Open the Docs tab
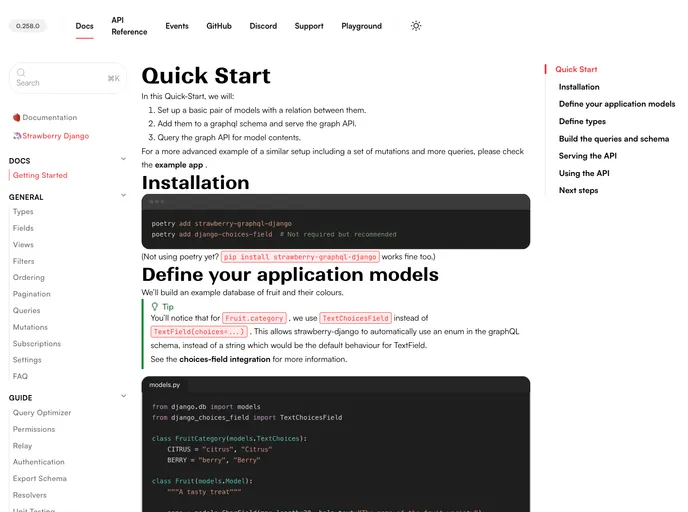 84,26
